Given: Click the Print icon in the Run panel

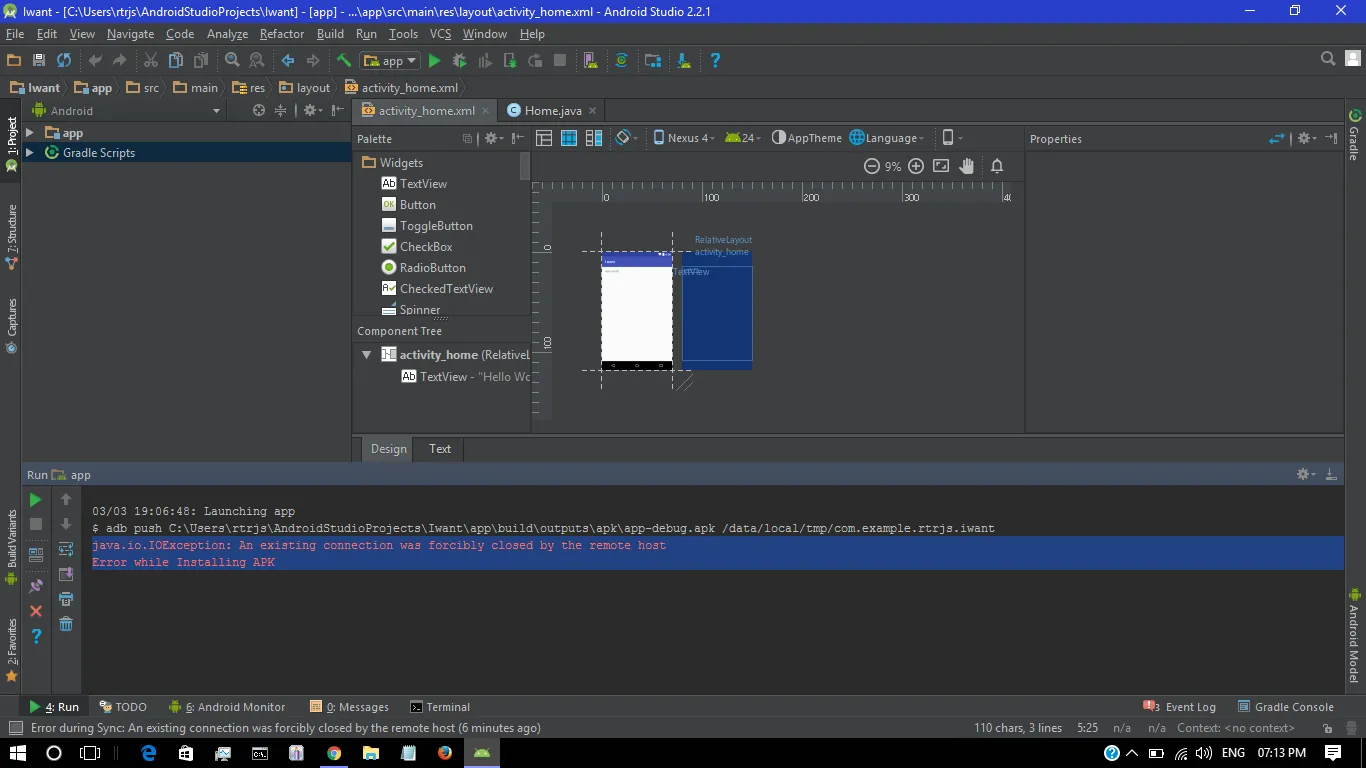Looking at the screenshot, I should point(66,599).
